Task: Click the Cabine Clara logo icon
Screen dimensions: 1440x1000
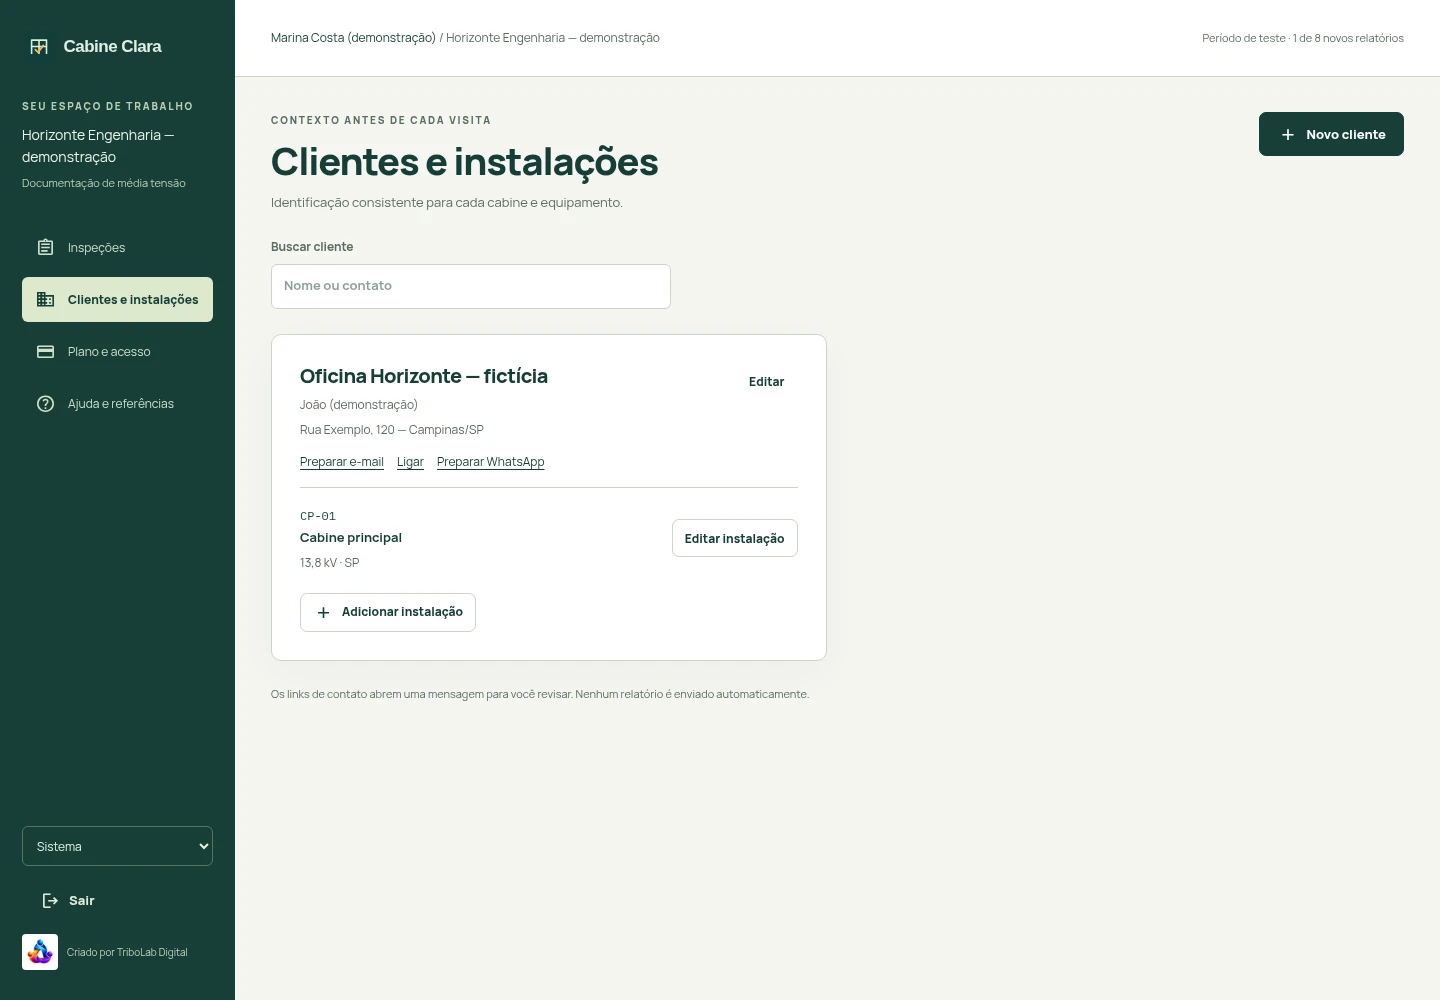Action: tap(39, 46)
